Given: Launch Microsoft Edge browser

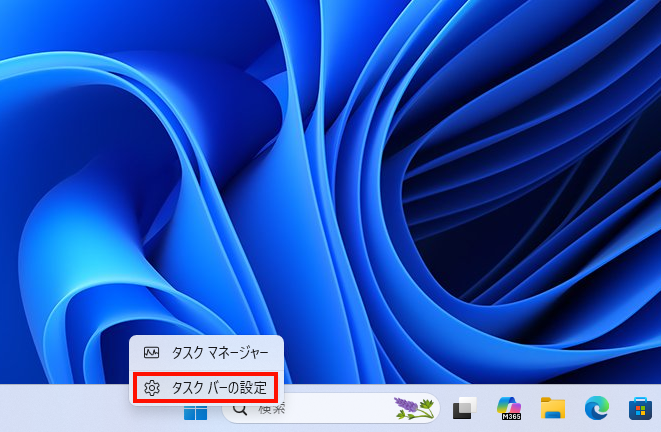Looking at the screenshot, I should [x=597, y=408].
